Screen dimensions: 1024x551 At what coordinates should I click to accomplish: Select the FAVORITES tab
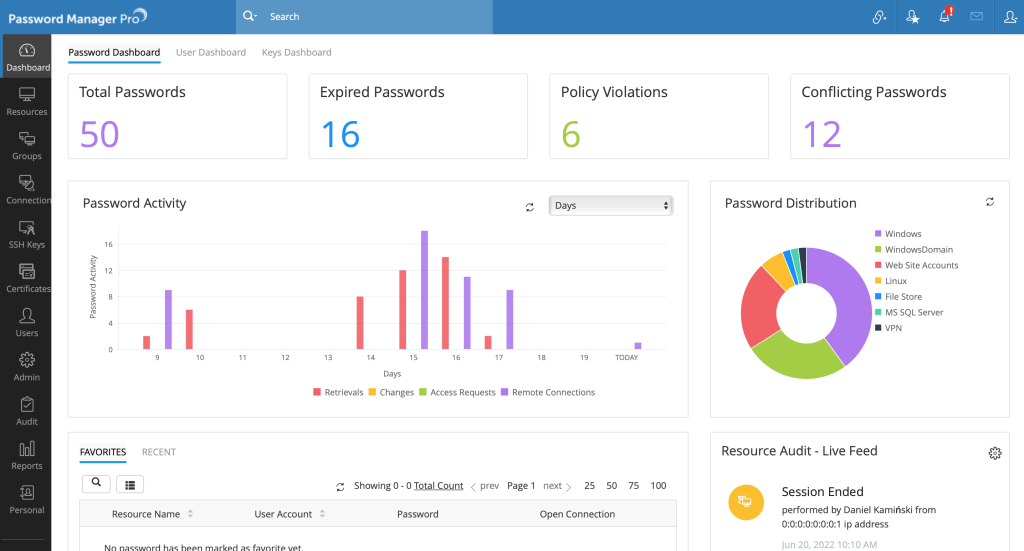click(103, 452)
